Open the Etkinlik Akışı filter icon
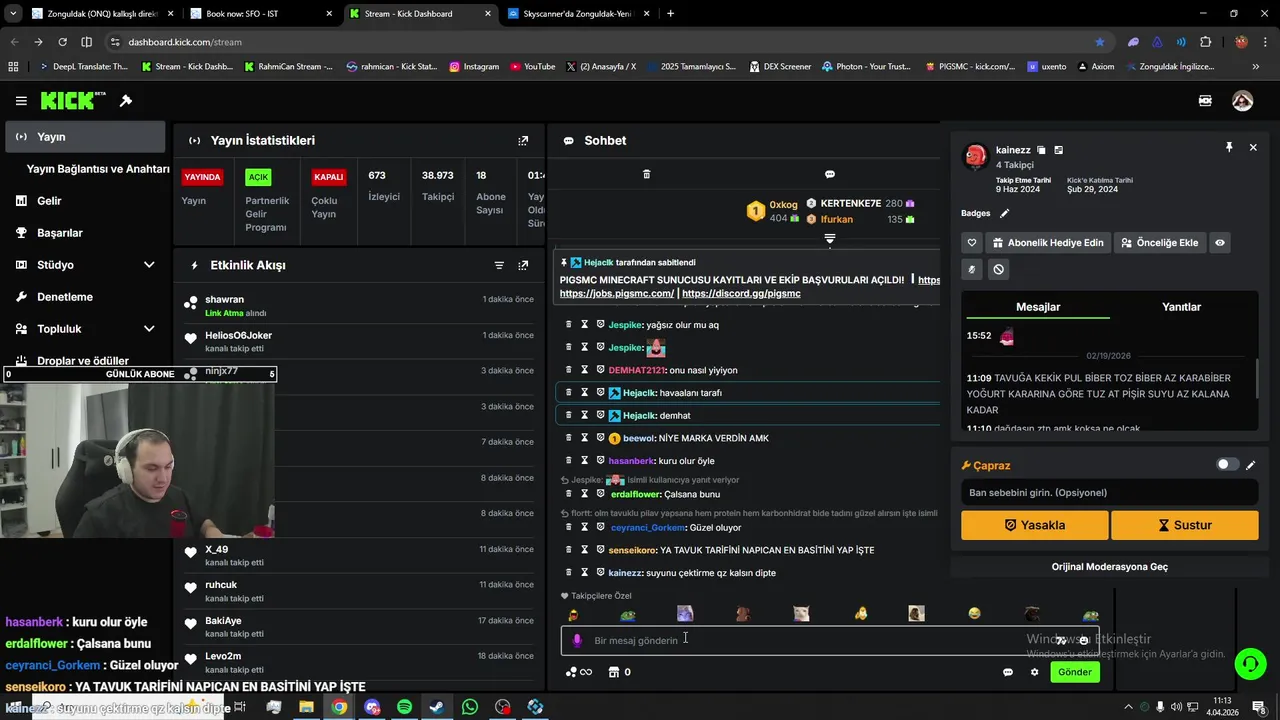This screenshot has width=1280, height=720. [x=499, y=265]
